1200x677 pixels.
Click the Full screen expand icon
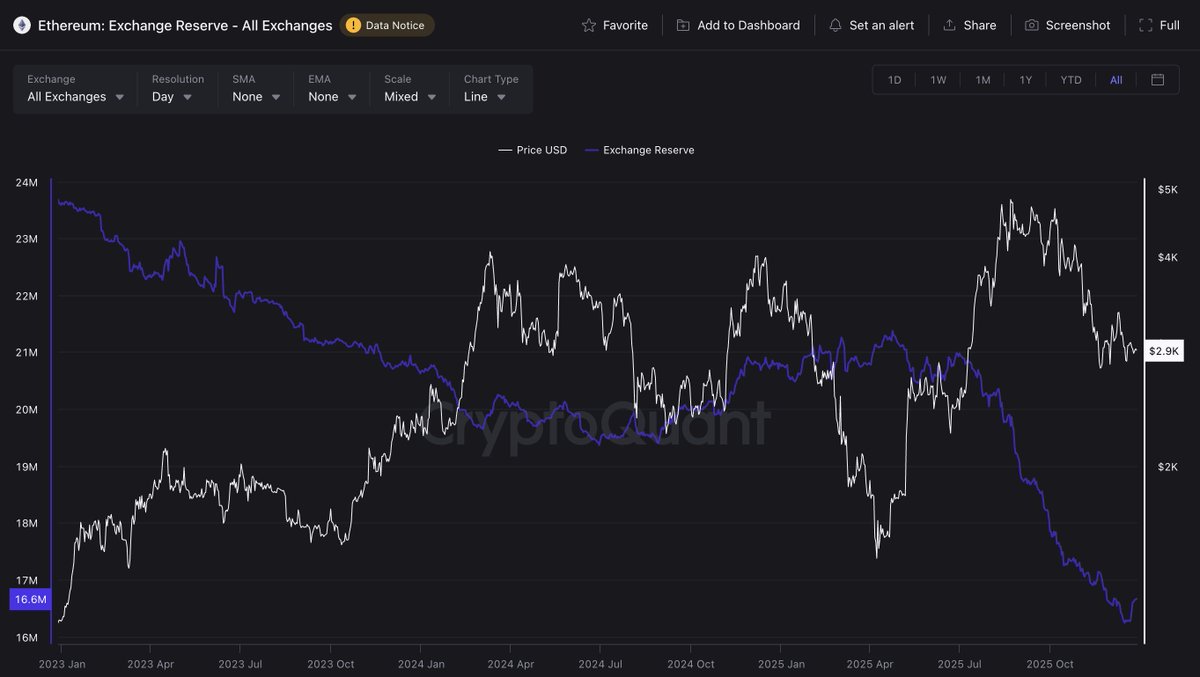[x=1145, y=25]
